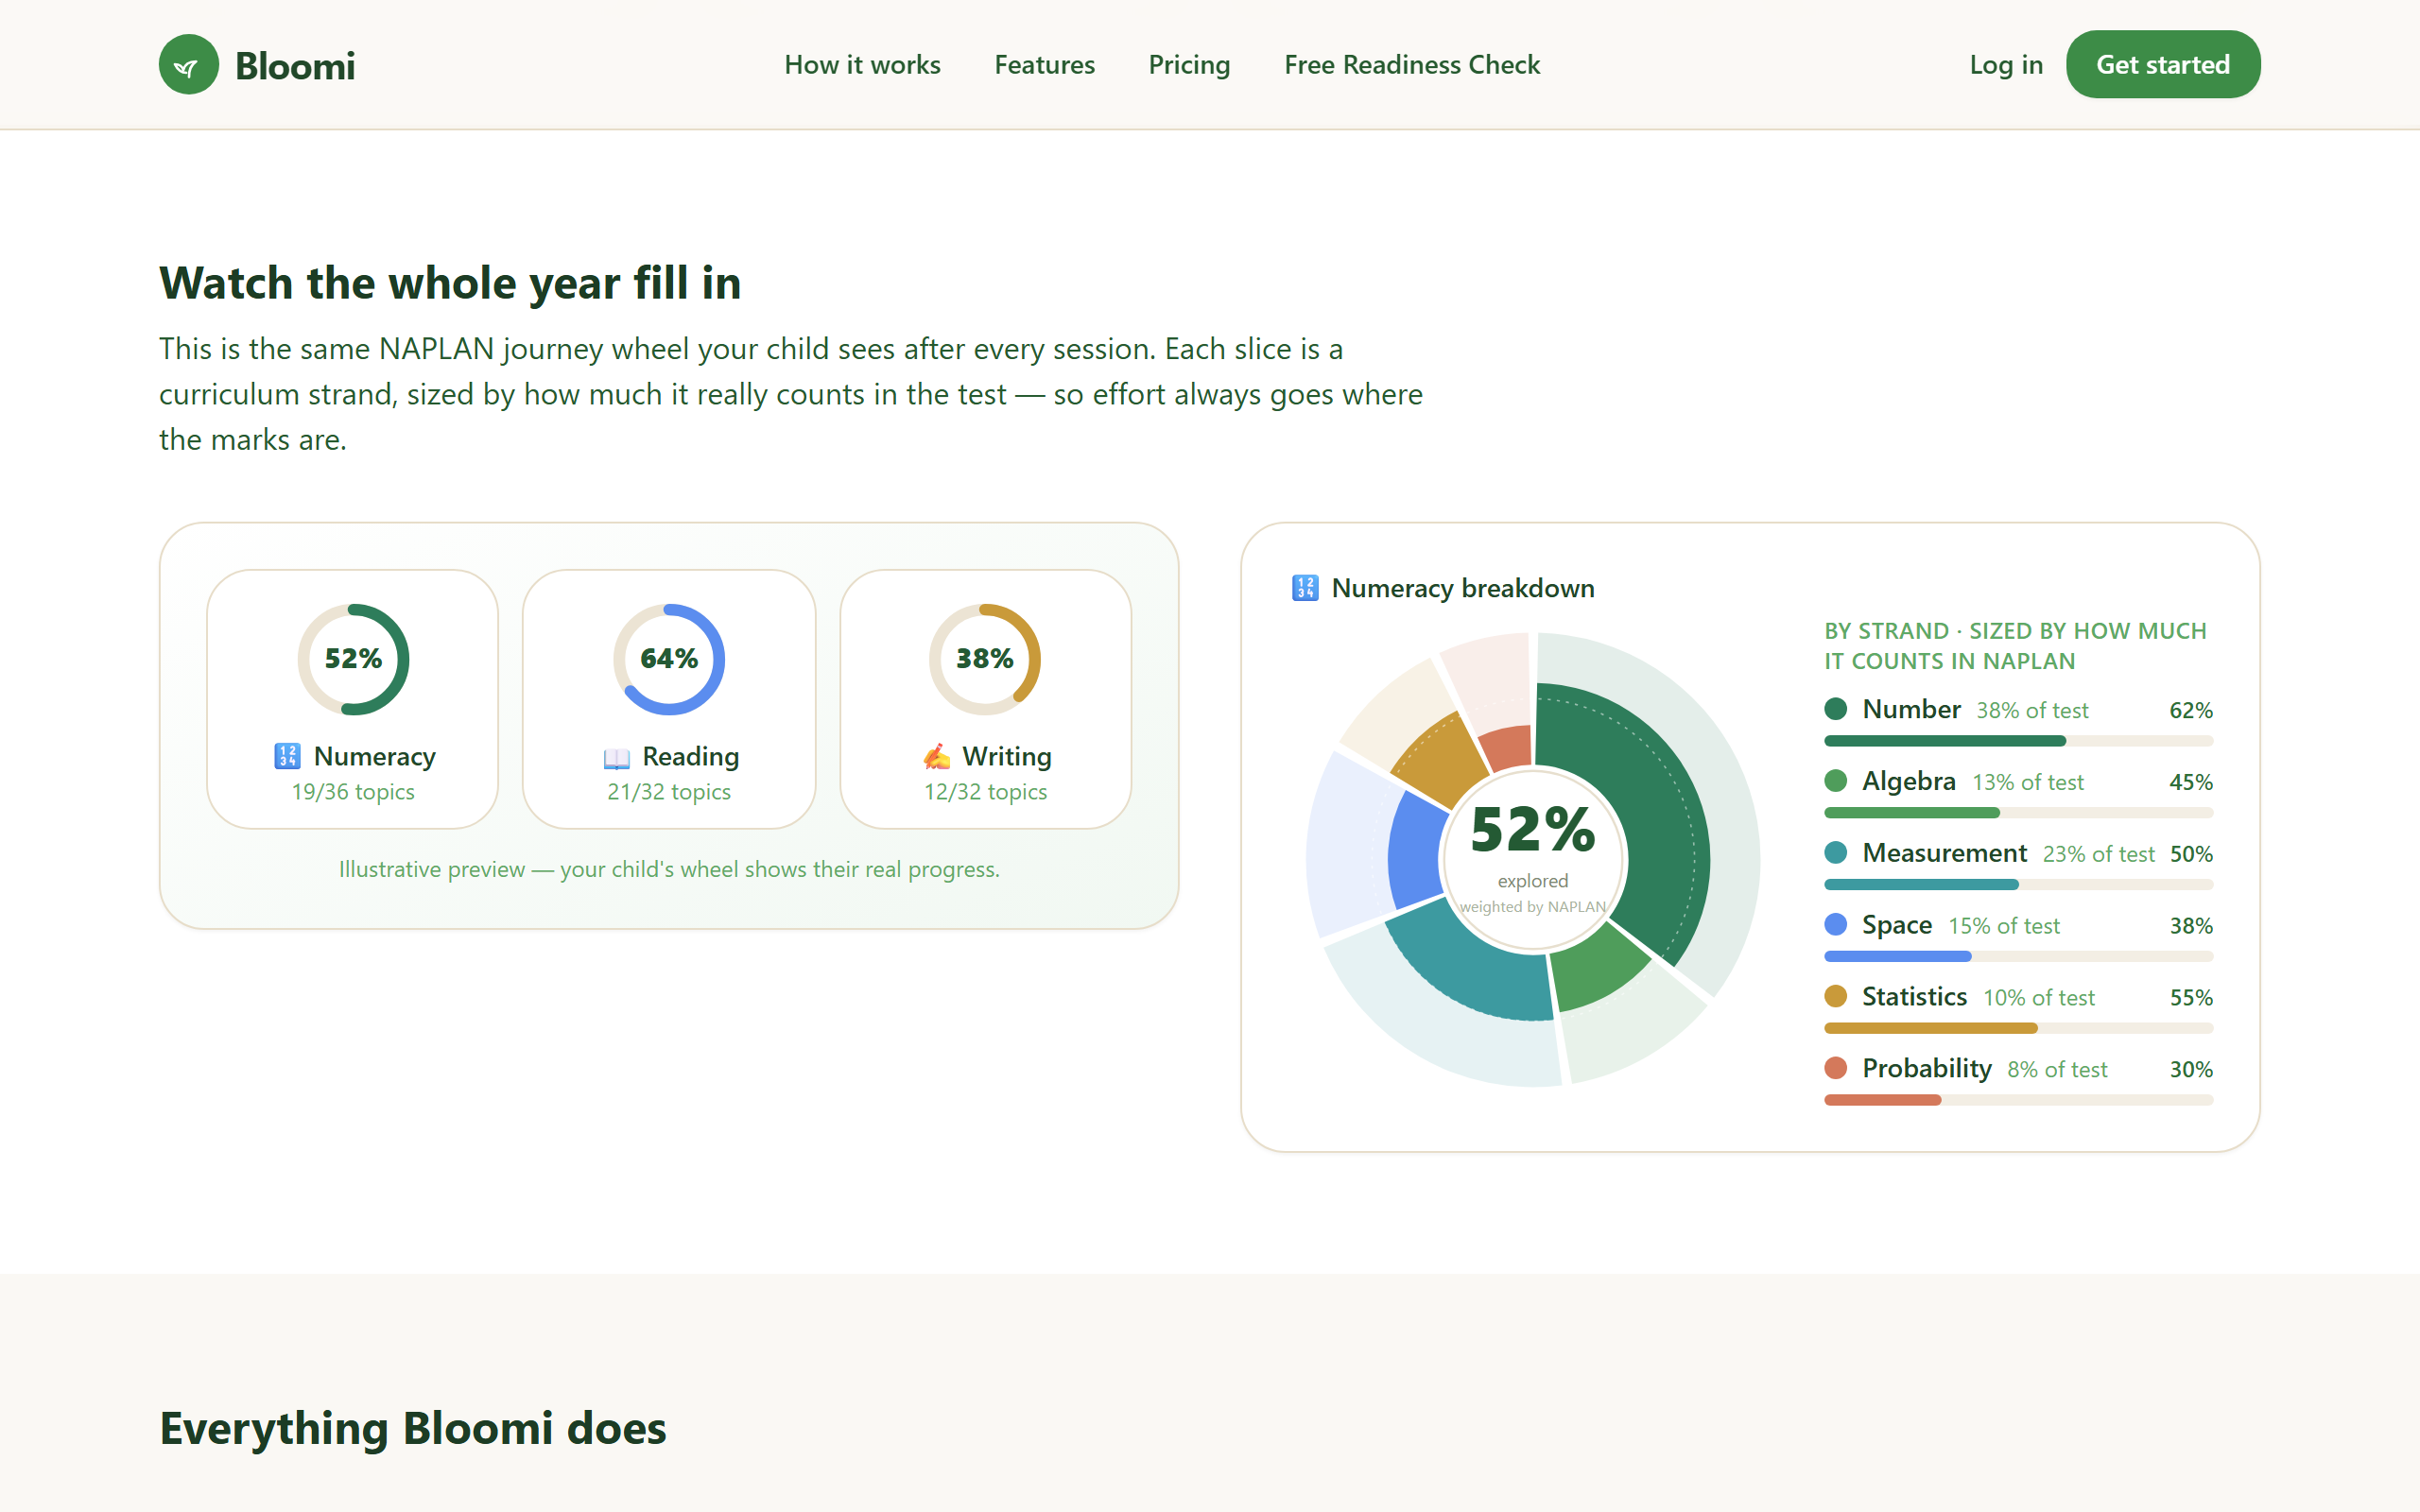Click the 38% of test text
2420x1512 pixels.
2032,711
